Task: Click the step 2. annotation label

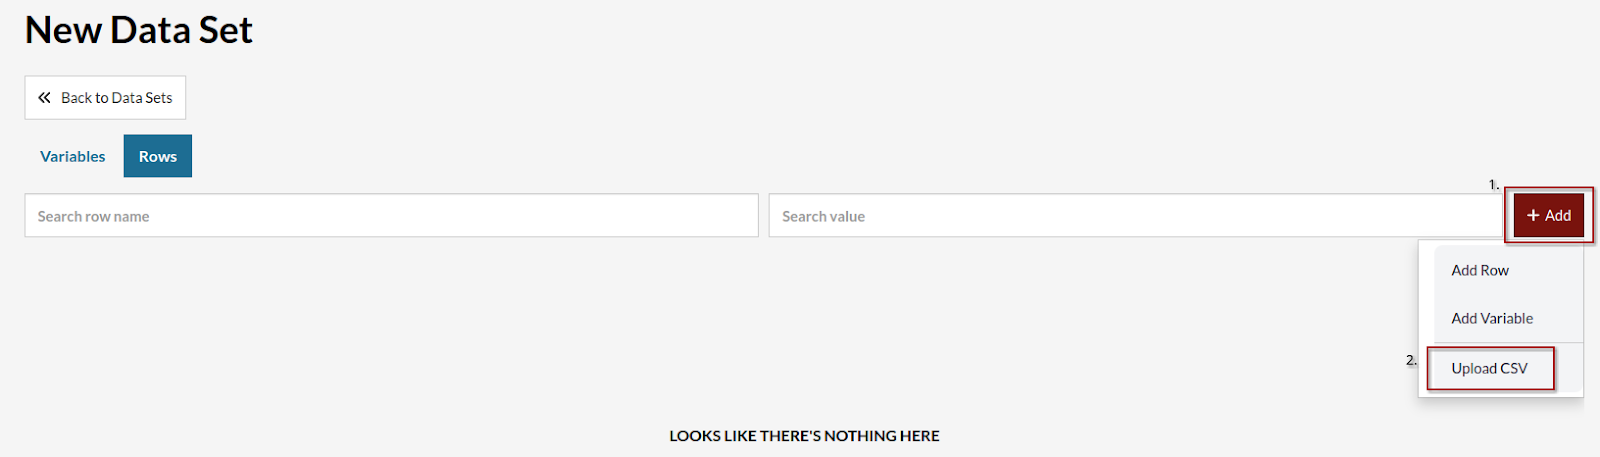Action: (1411, 360)
